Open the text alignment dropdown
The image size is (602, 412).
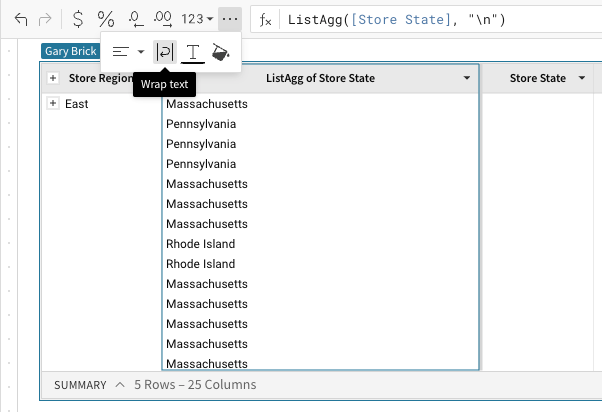[x=128, y=52]
